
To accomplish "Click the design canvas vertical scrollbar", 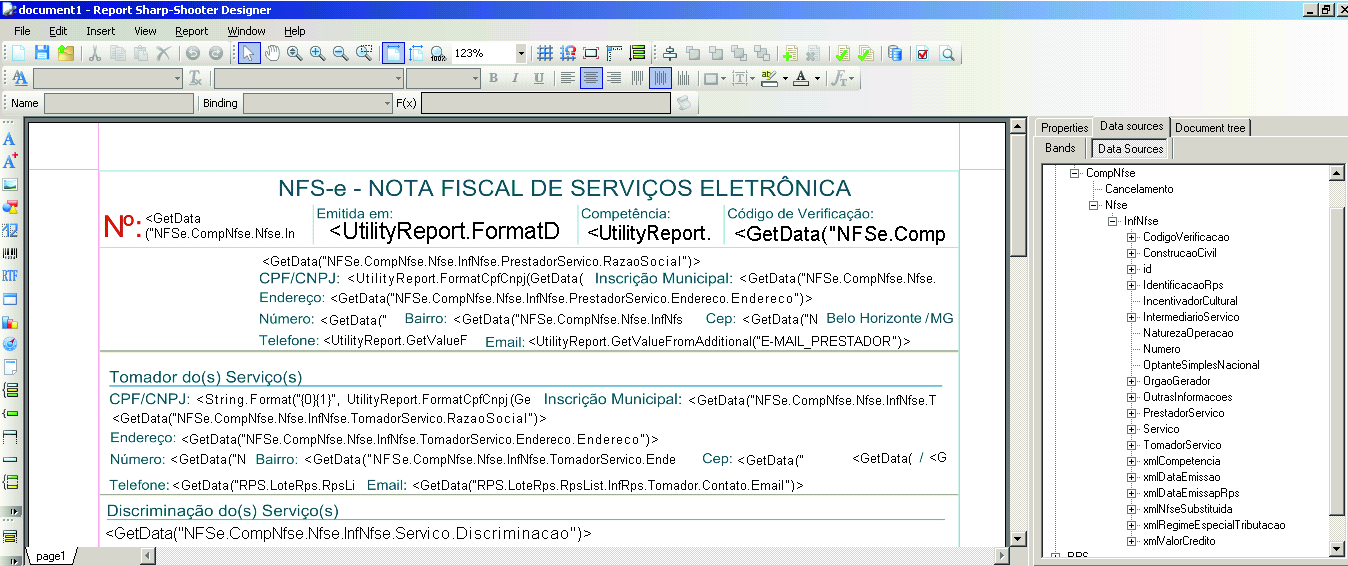I will [1018, 334].
